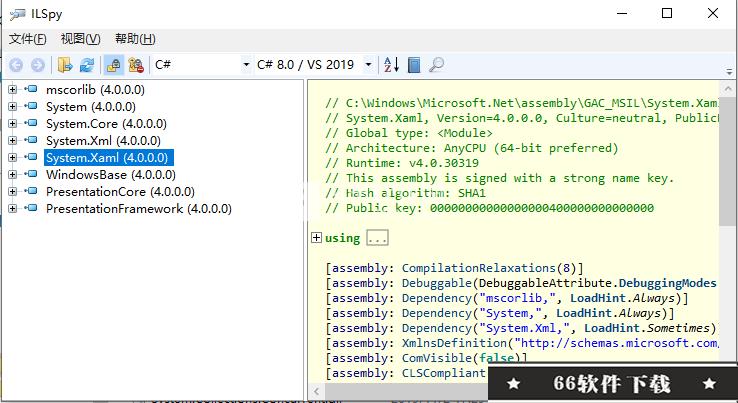Click the Debuggable attribute link
The height and width of the screenshot is (403, 738).
point(436,283)
